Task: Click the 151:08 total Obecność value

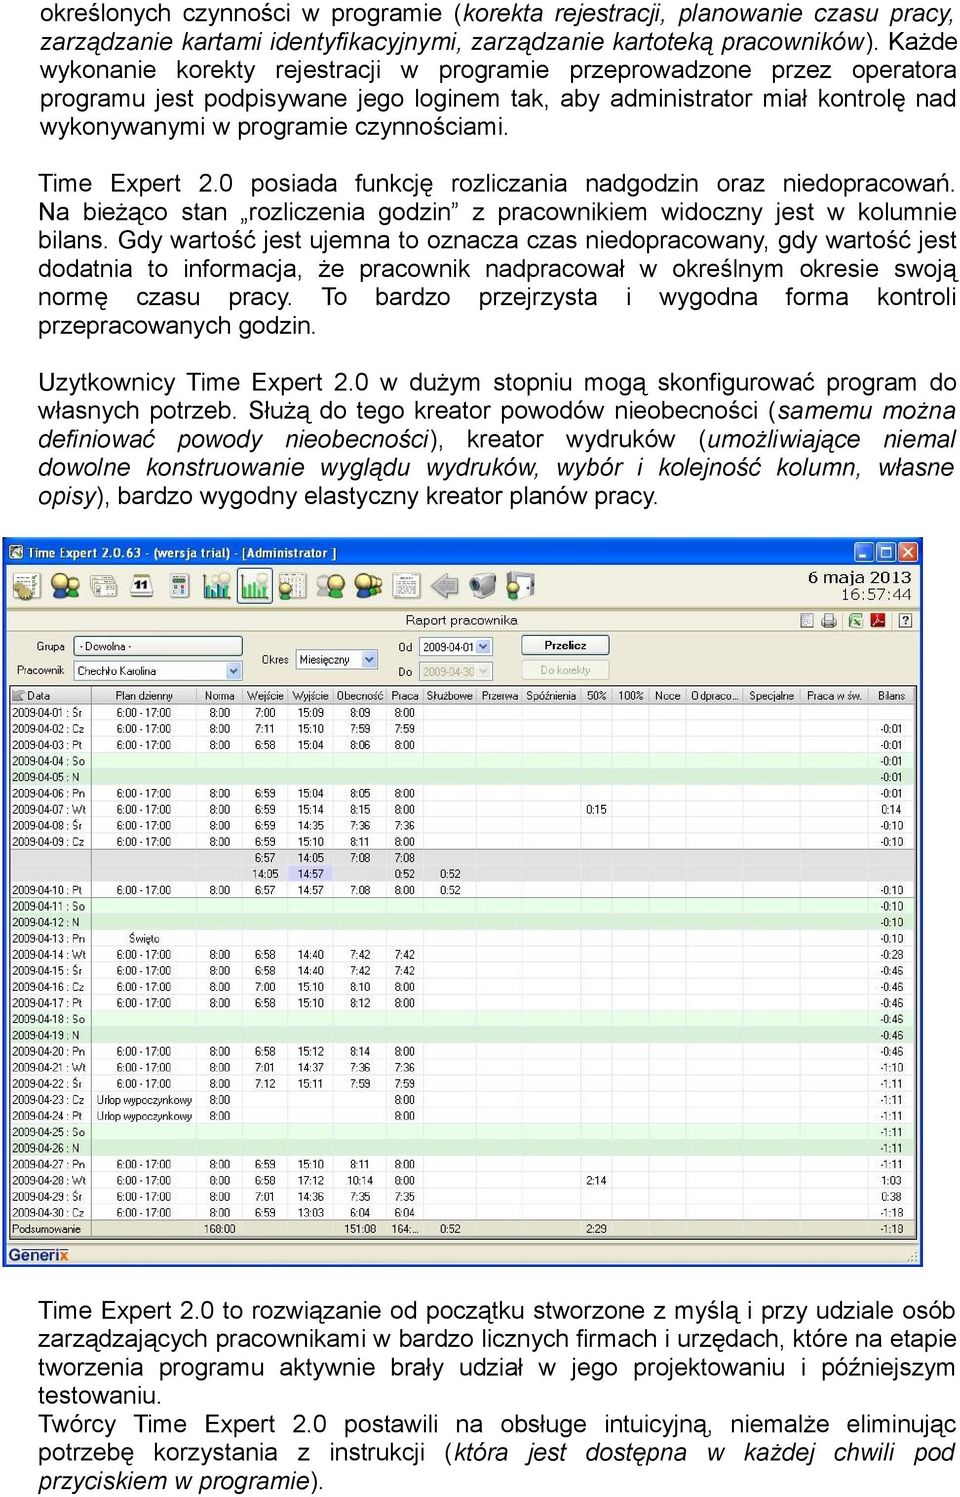Action: coord(360,1229)
